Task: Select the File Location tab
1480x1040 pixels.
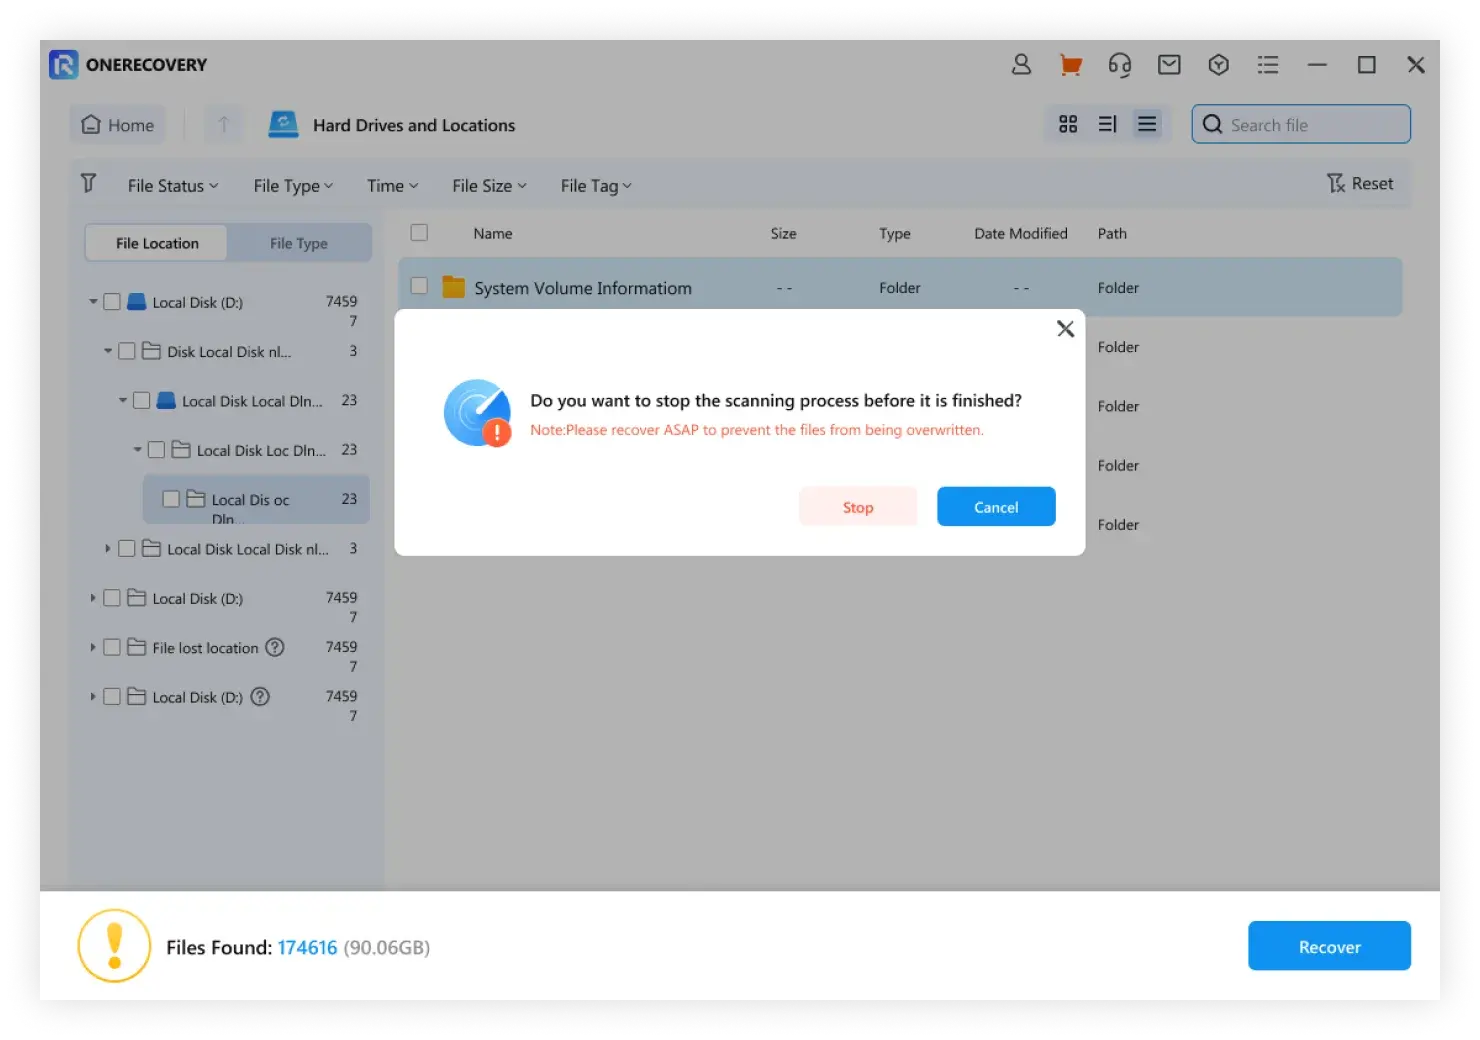Action: point(157,243)
